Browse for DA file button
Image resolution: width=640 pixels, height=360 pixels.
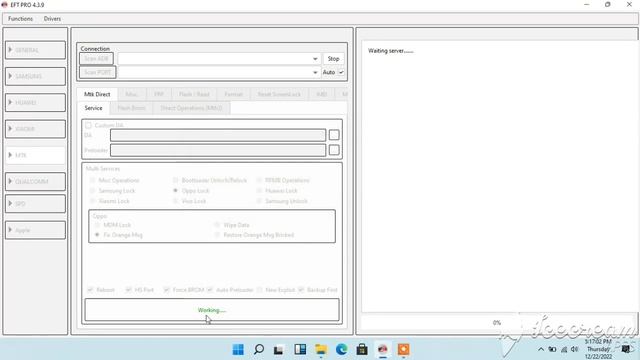pyautogui.click(x=334, y=135)
